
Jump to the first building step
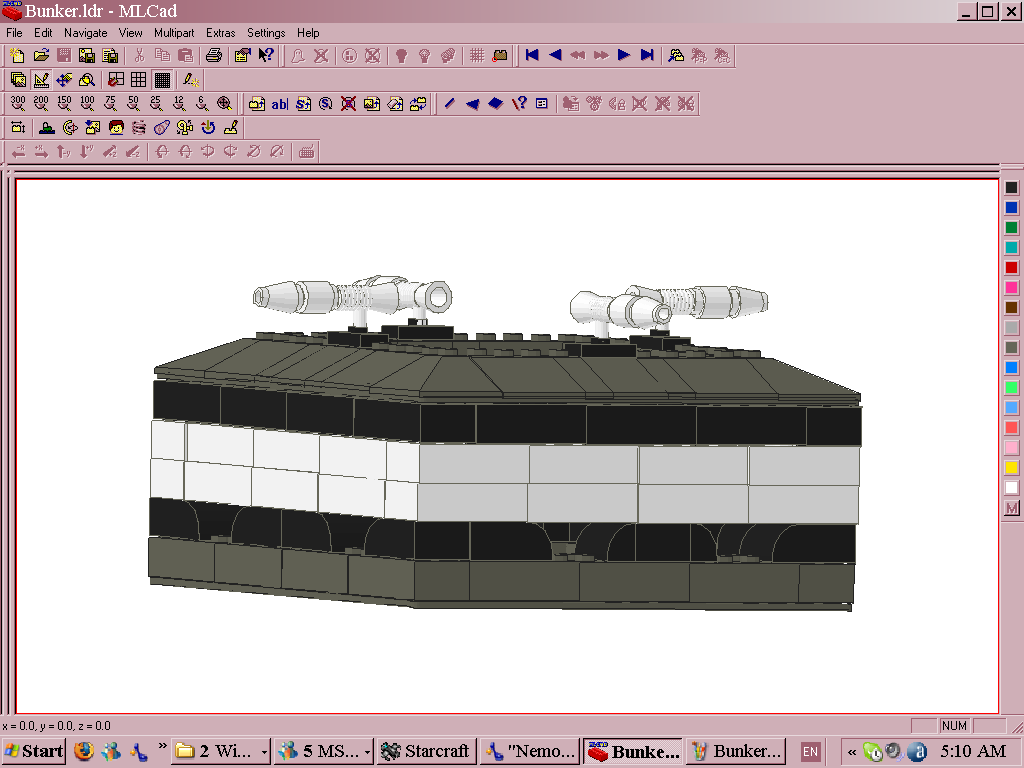tap(532, 56)
